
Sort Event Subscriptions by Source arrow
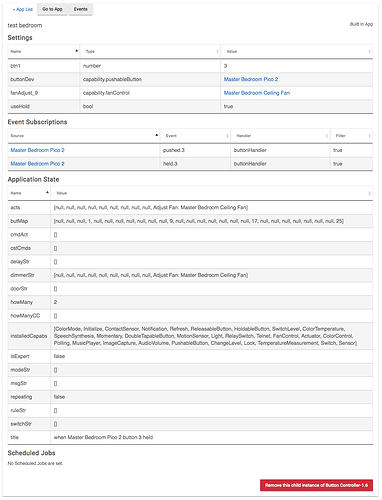click(x=157, y=136)
